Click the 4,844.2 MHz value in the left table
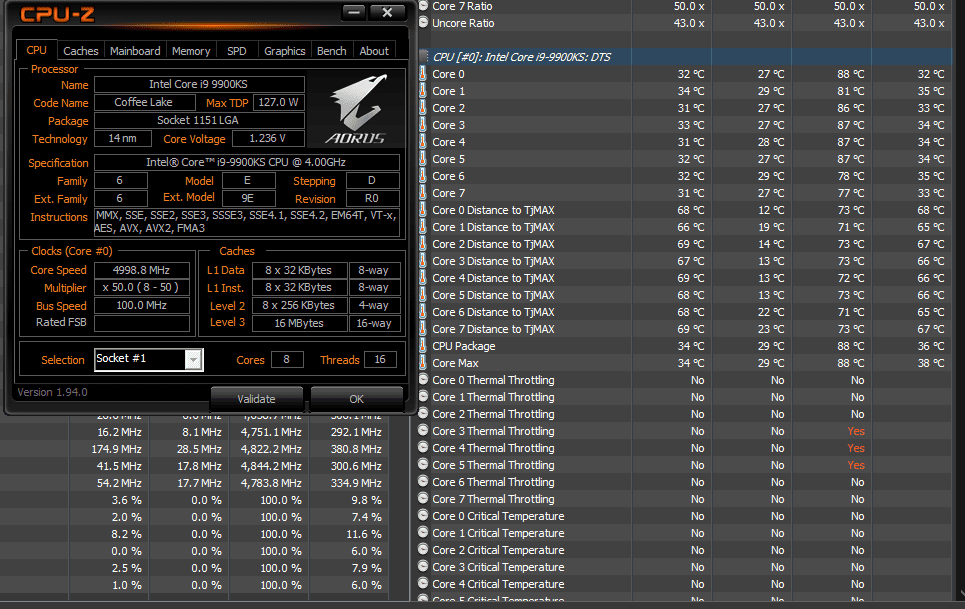This screenshot has width=965, height=609. coord(271,466)
